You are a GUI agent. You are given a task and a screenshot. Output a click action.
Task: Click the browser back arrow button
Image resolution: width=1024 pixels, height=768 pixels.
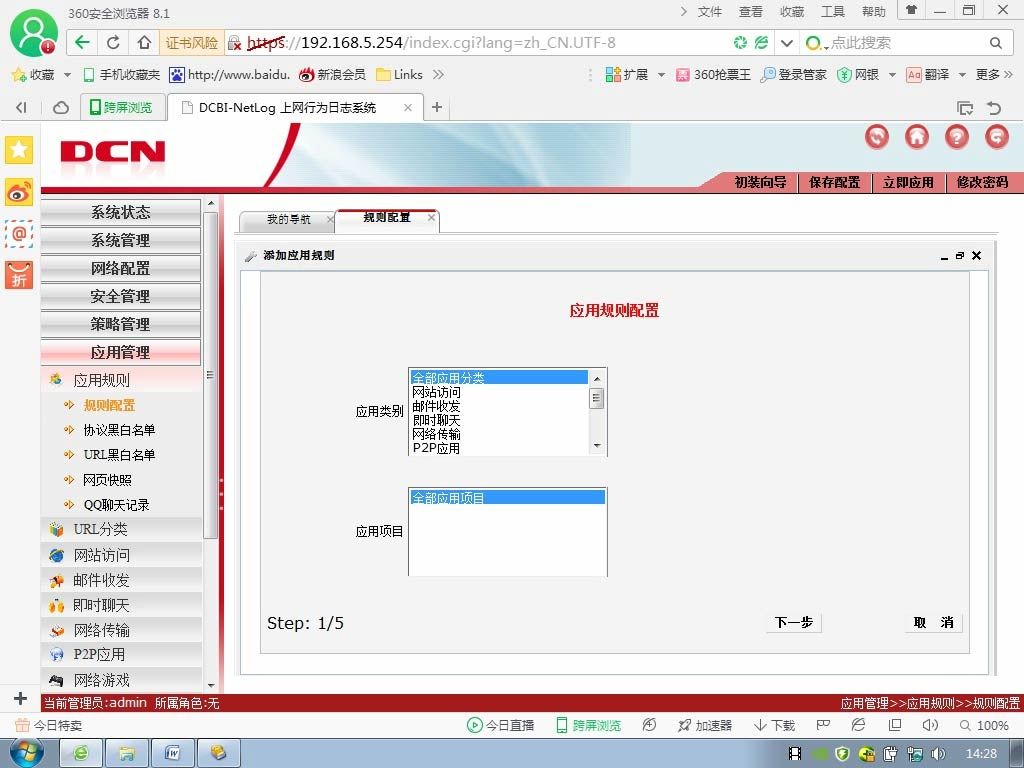pyautogui.click(x=82, y=43)
